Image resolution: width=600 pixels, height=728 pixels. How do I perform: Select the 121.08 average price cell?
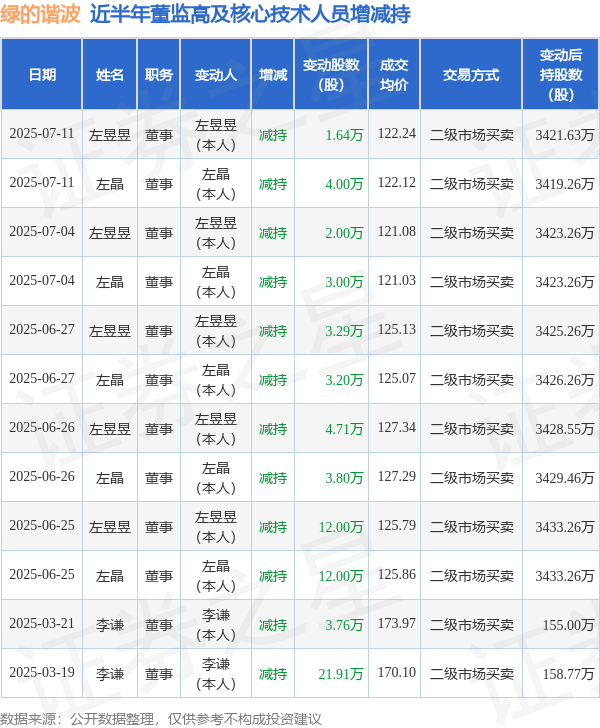(397, 232)
